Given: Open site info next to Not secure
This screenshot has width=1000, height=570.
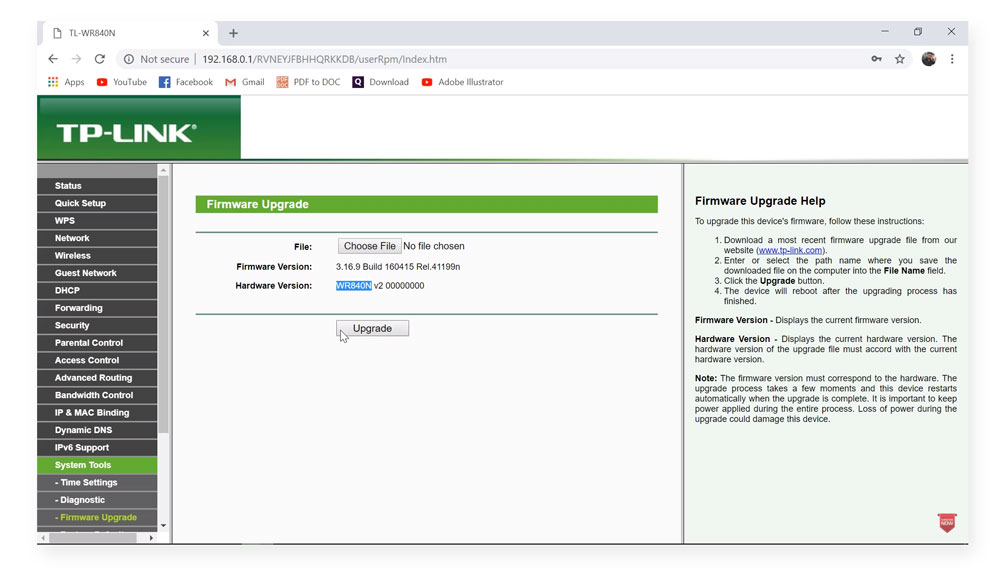Looking at the screenshot, I should coord(129,59).
